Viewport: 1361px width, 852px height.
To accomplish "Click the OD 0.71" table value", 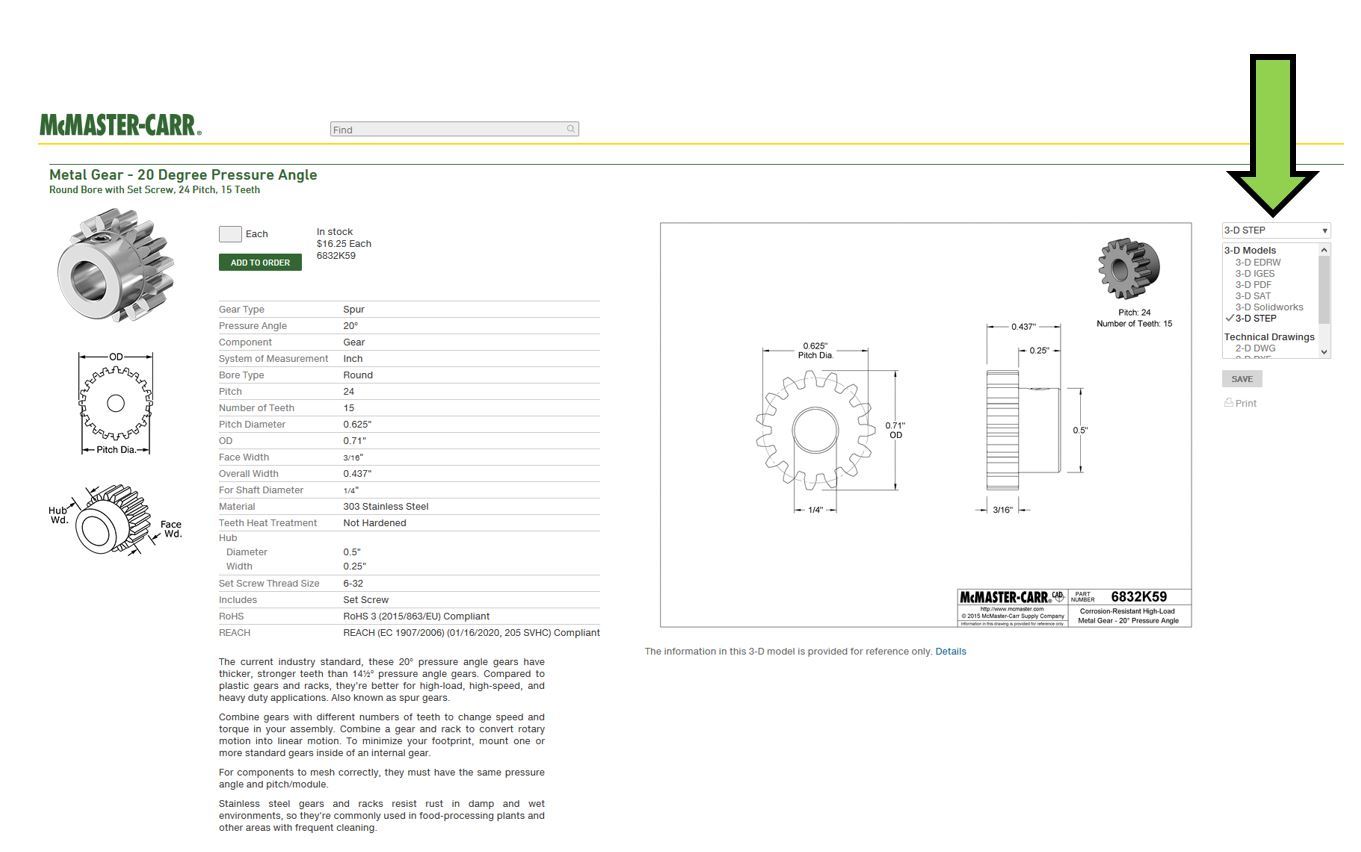I will click(355, 440).
